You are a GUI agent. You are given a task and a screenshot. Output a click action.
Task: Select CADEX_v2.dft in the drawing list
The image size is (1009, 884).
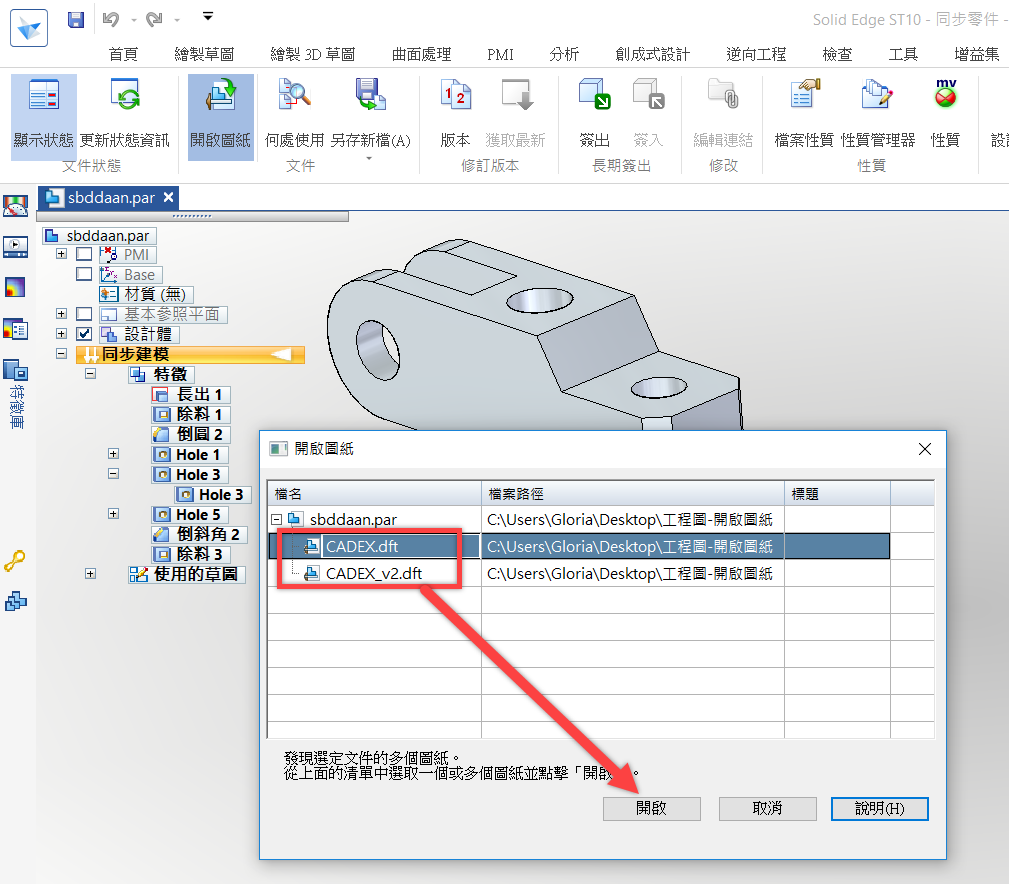click(373, 573)
